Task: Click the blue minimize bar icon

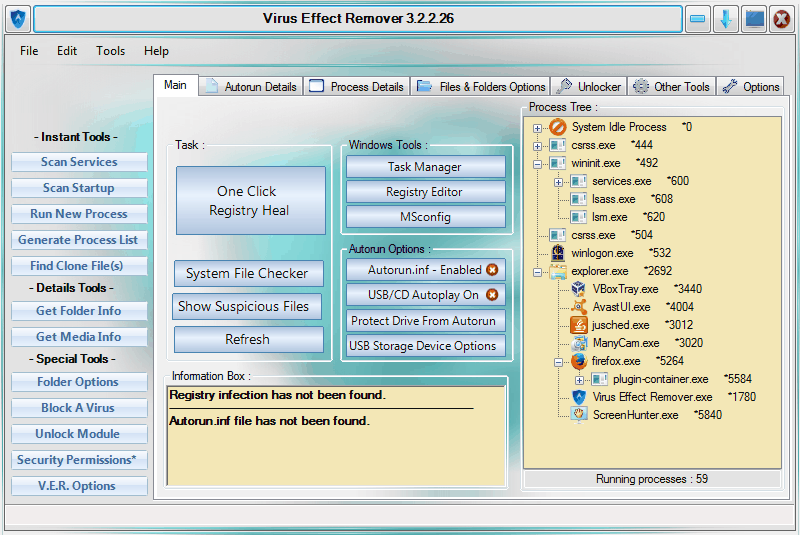Action: click(x=697, y=19)
